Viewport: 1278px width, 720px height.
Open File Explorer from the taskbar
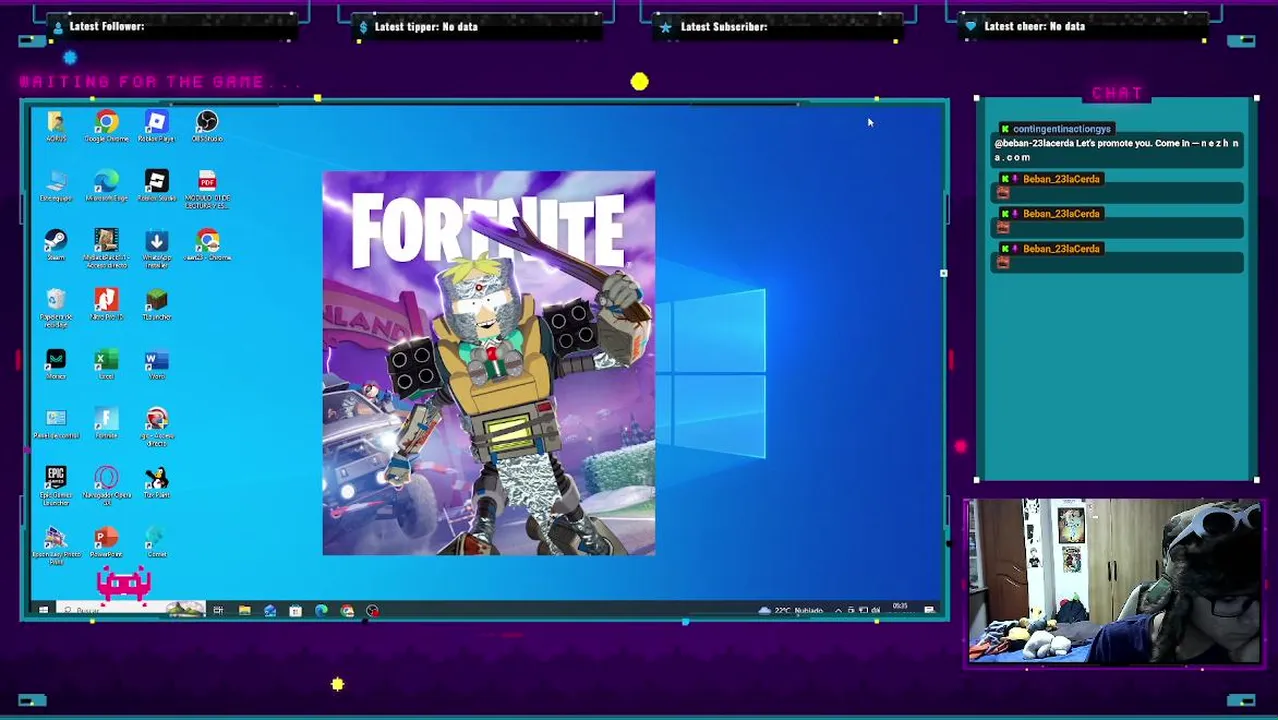(244, 610)
